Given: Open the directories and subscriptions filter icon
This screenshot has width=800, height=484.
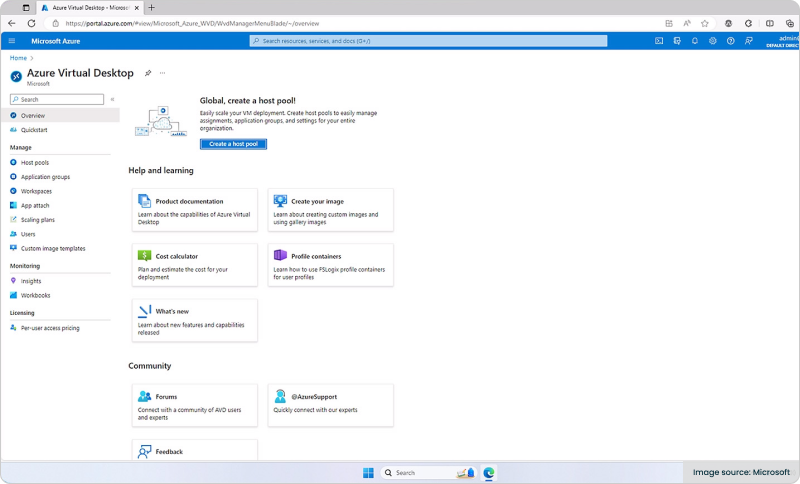Looking at the screenshot, I should (677, 41).
